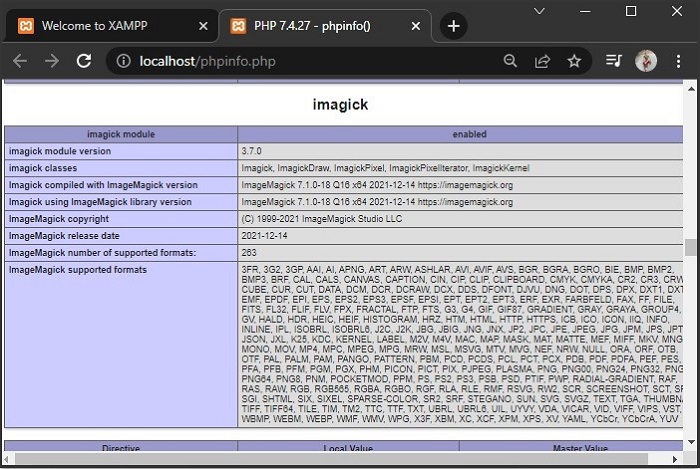This screenshot has height=469, width=700.
Task: Maximize the browser window
Action: [x=631, y=11]
